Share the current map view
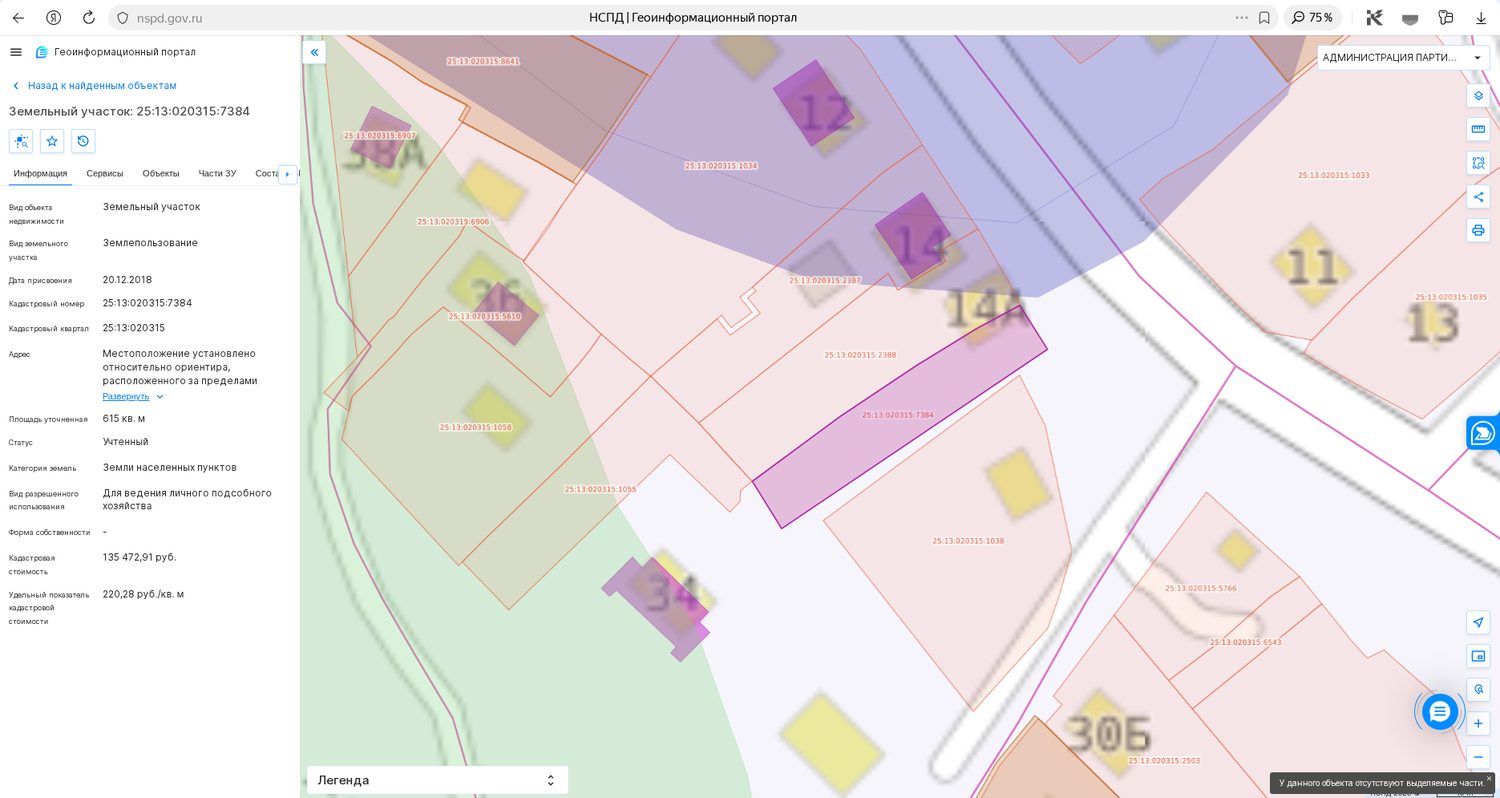This screenshot has width=1500, height=798. point(1478,196)
